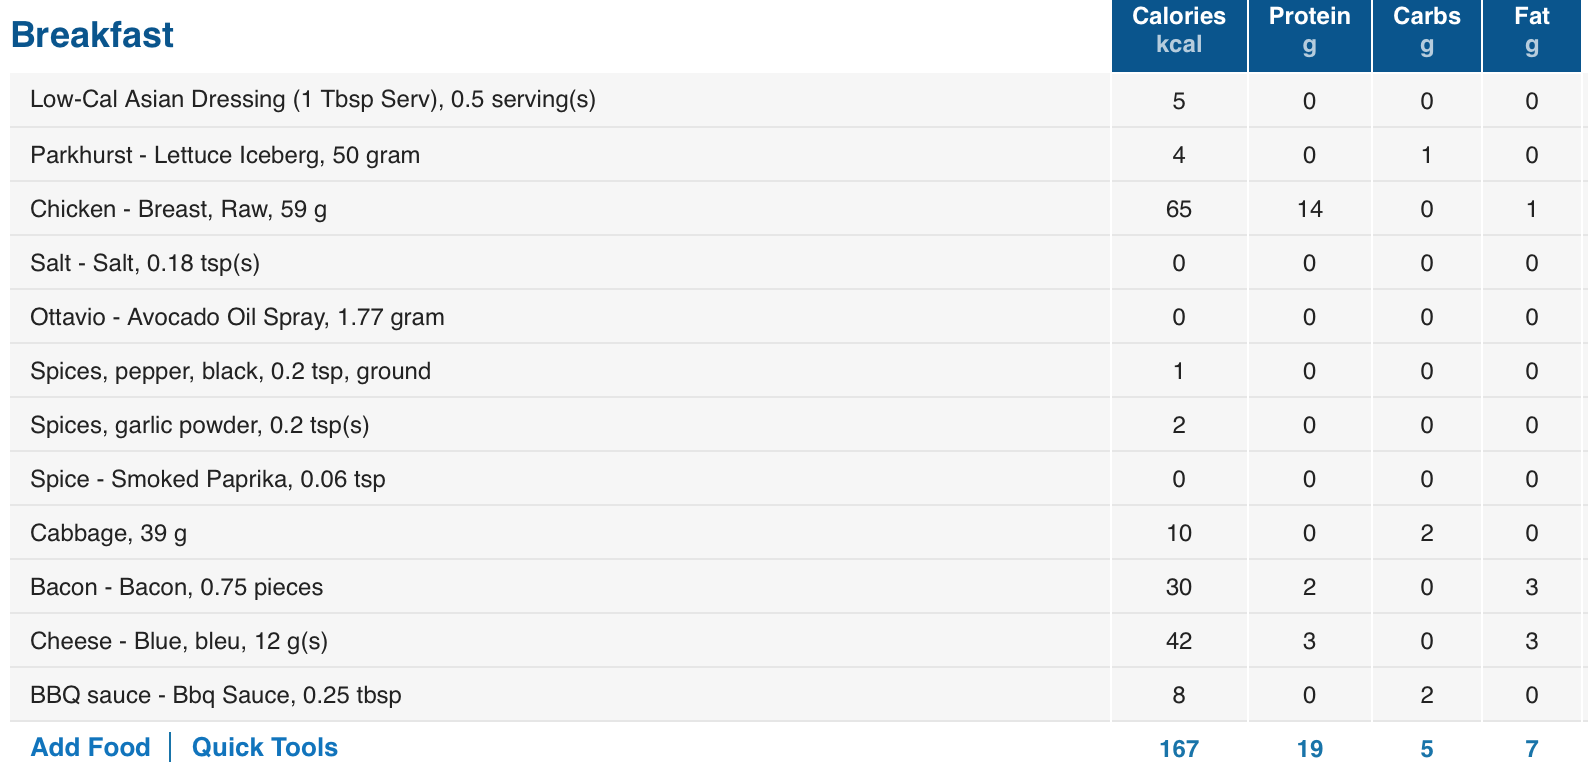The image size is (1588, 772).
Task: Select Spices, pepper, black entry
Action: pos(230,371)
